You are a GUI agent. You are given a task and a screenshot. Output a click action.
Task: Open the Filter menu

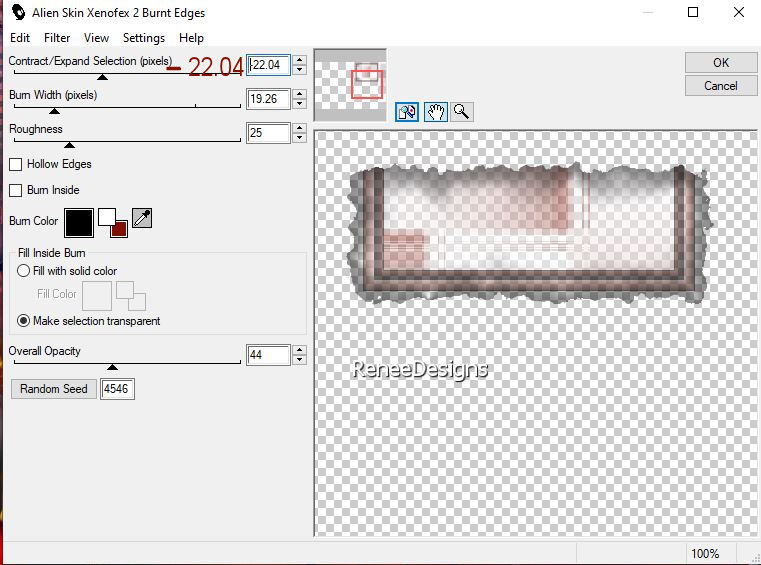57,38
